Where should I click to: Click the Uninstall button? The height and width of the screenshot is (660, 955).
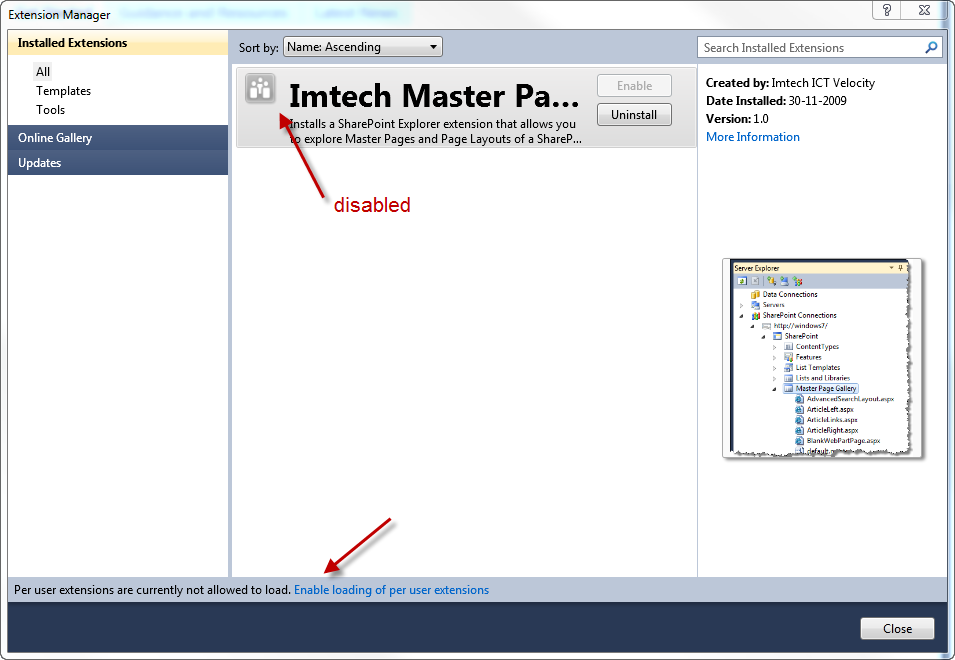pyautogui.click(x=634, y=114)
